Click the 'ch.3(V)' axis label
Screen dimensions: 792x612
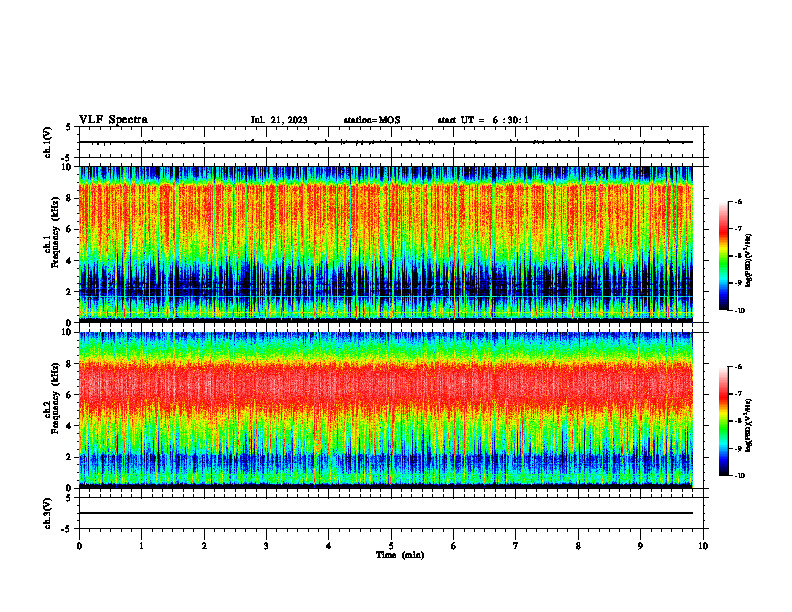pos(48,513)
